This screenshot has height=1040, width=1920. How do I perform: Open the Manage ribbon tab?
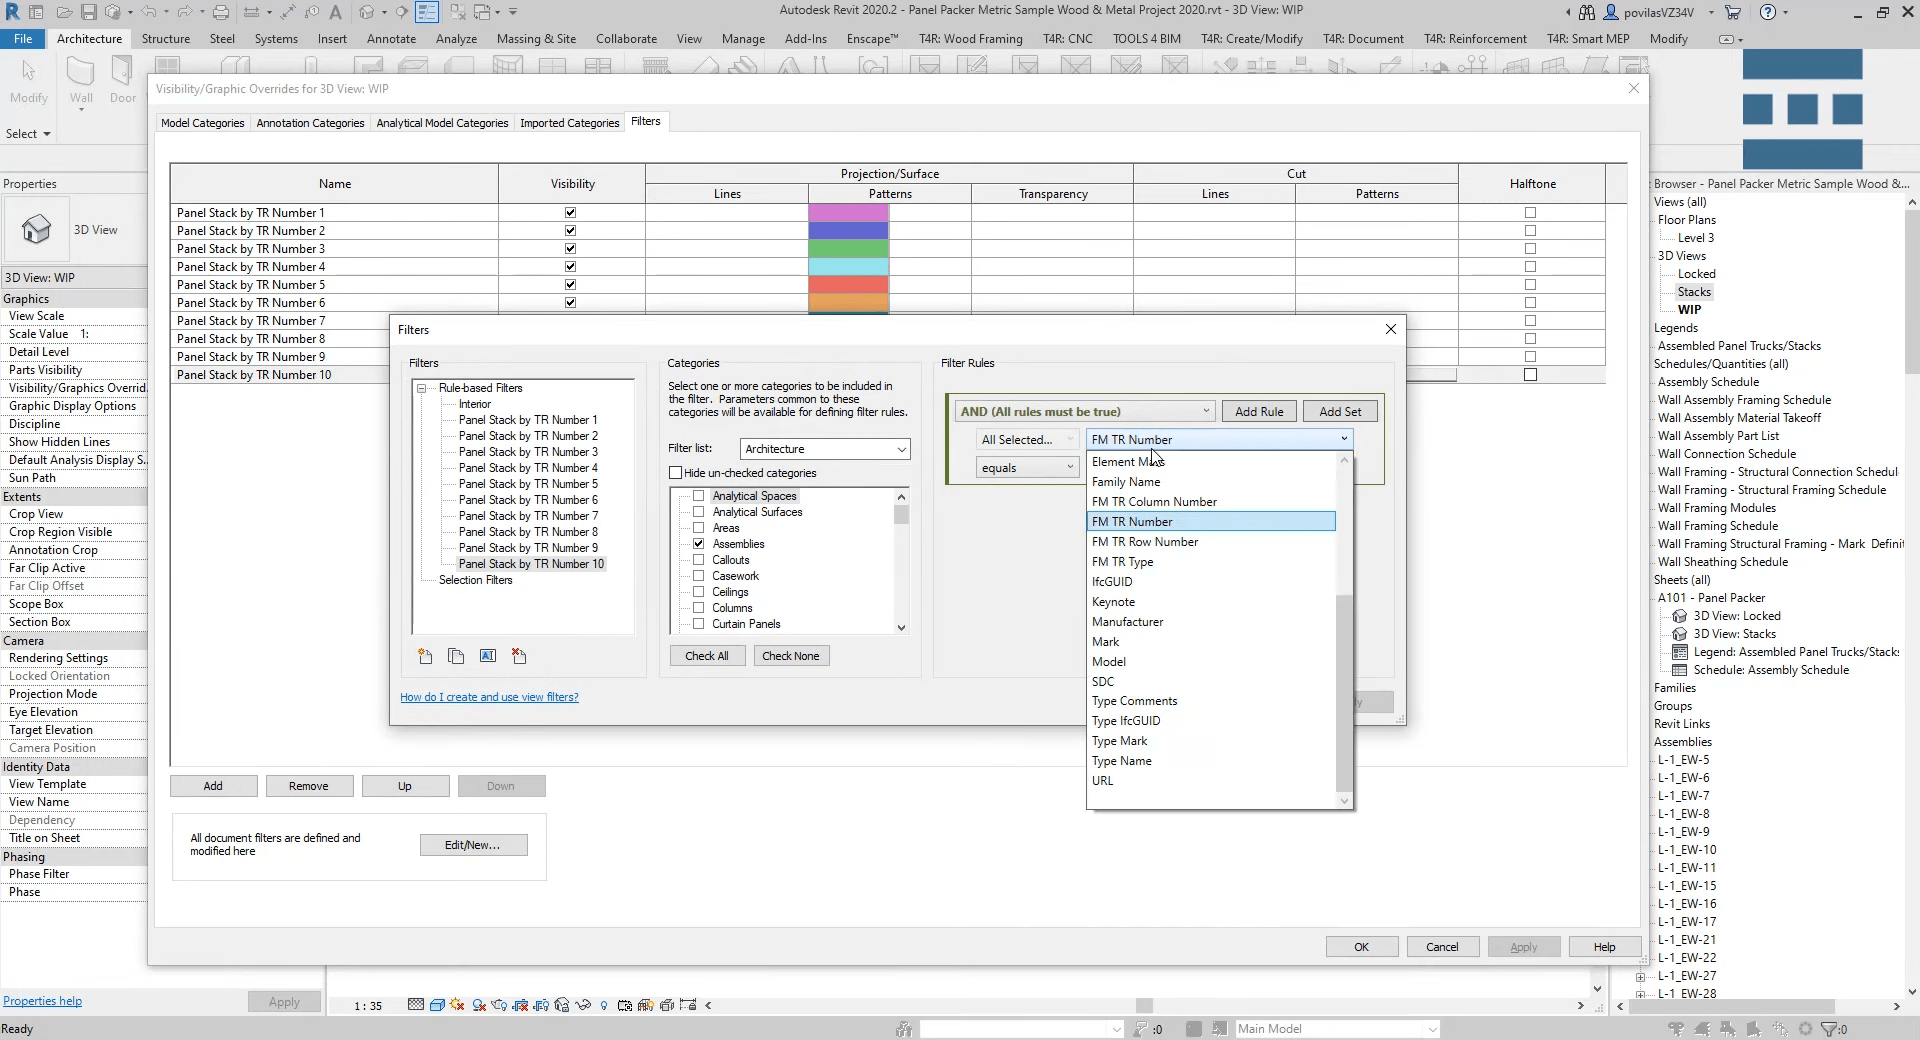pyautogui.click(x=743, y=39)
